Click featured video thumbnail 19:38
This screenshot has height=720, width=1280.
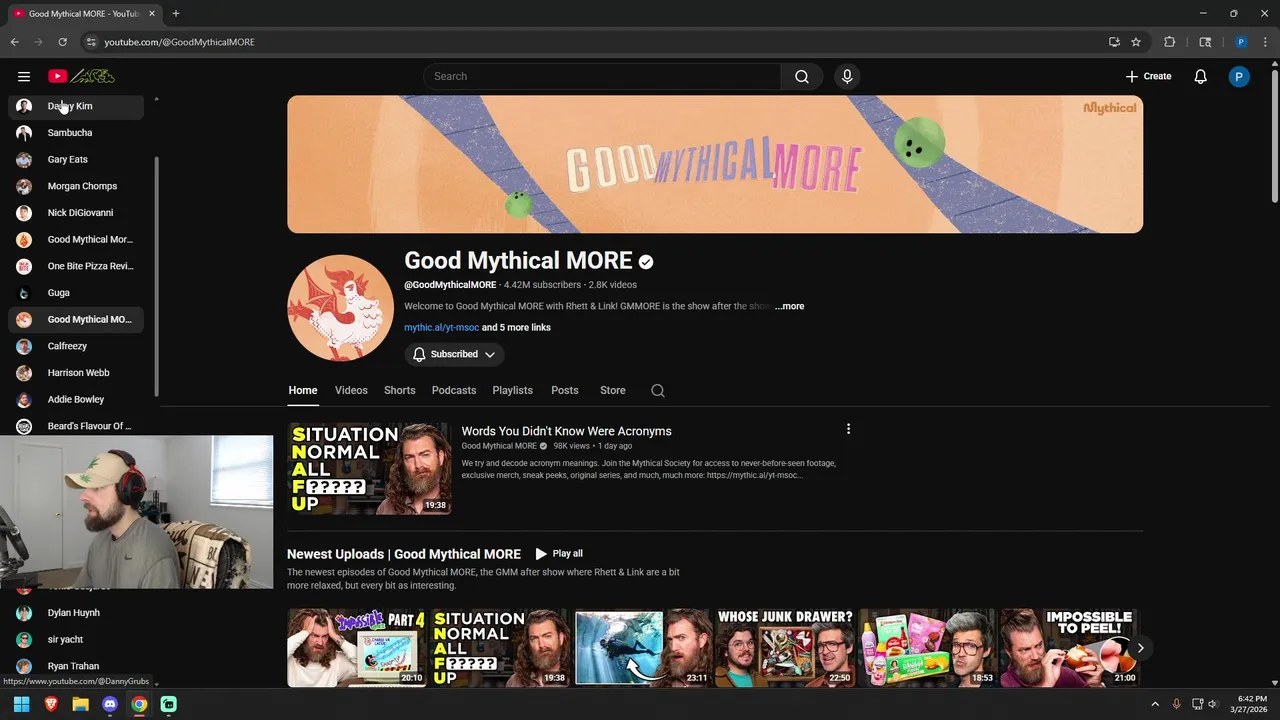[369, 469]
